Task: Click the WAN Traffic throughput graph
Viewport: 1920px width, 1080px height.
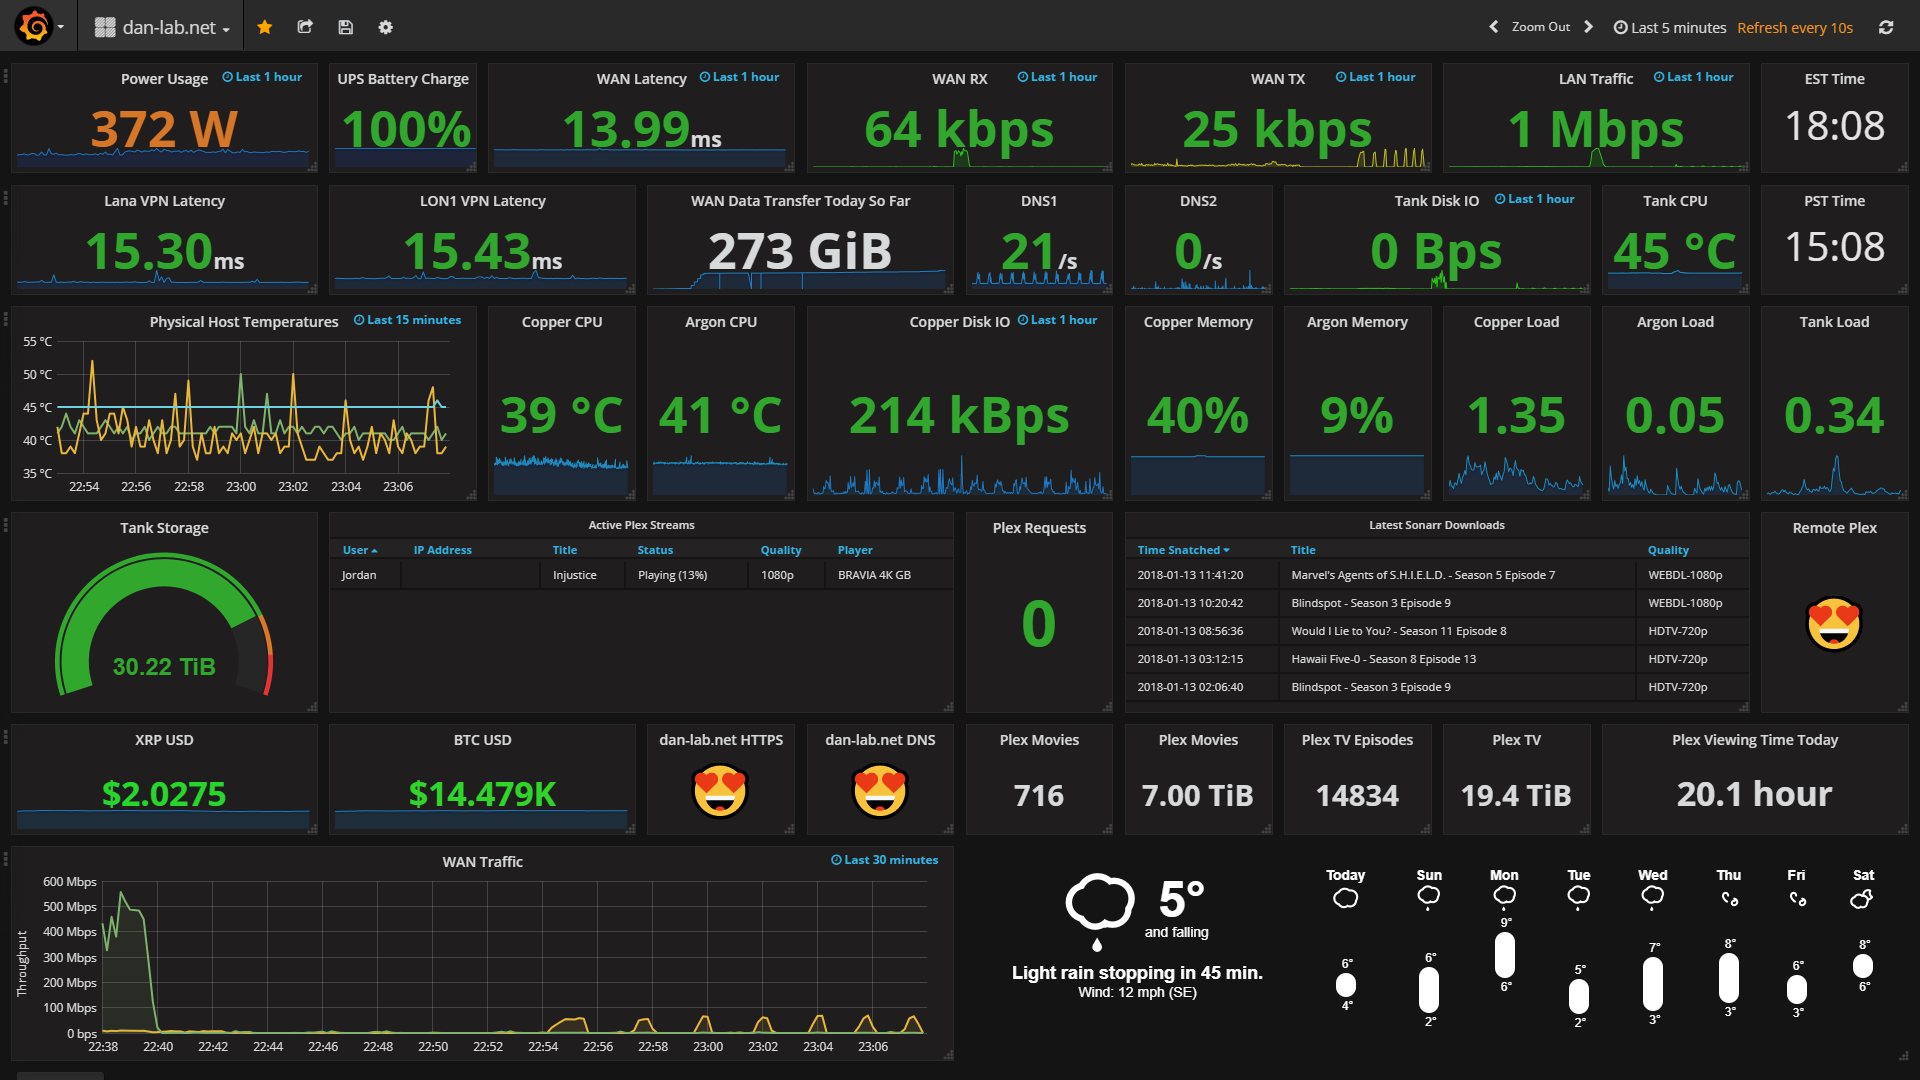Action: point(514,957)
